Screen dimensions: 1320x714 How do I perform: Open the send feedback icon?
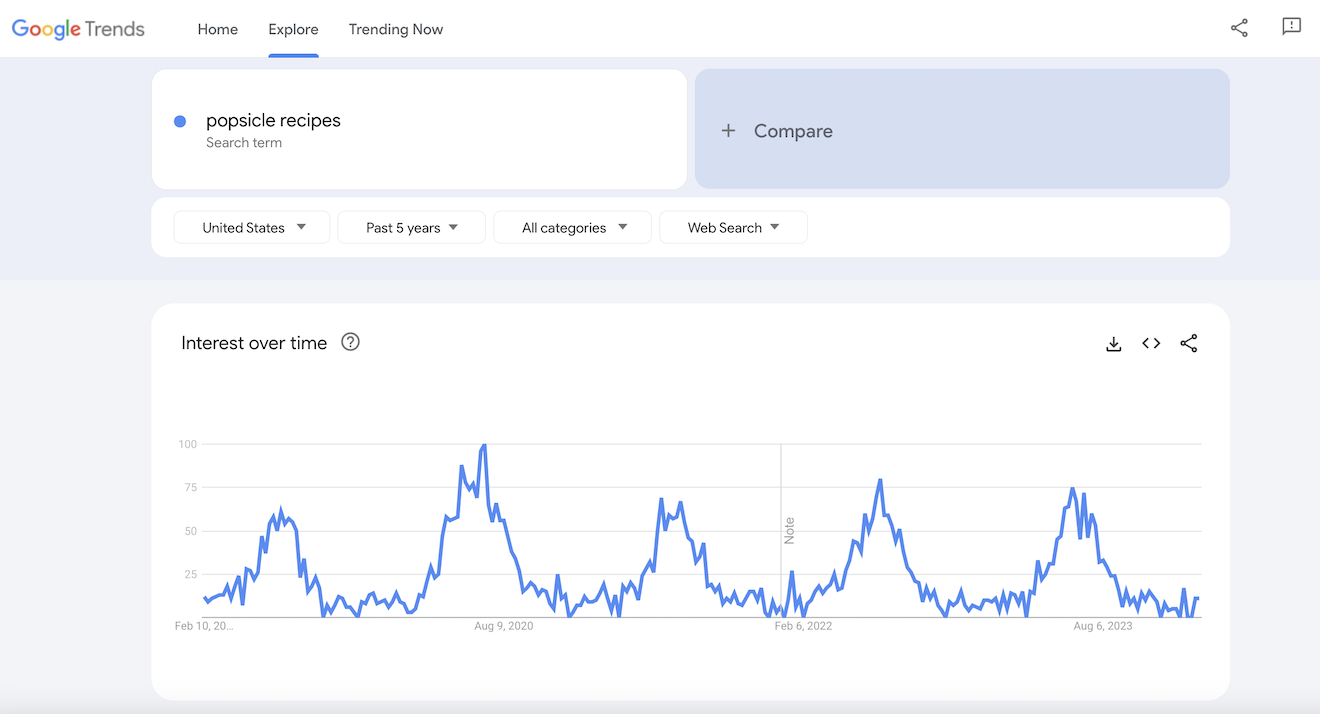pyautogui.click(x=1291, y=28)
